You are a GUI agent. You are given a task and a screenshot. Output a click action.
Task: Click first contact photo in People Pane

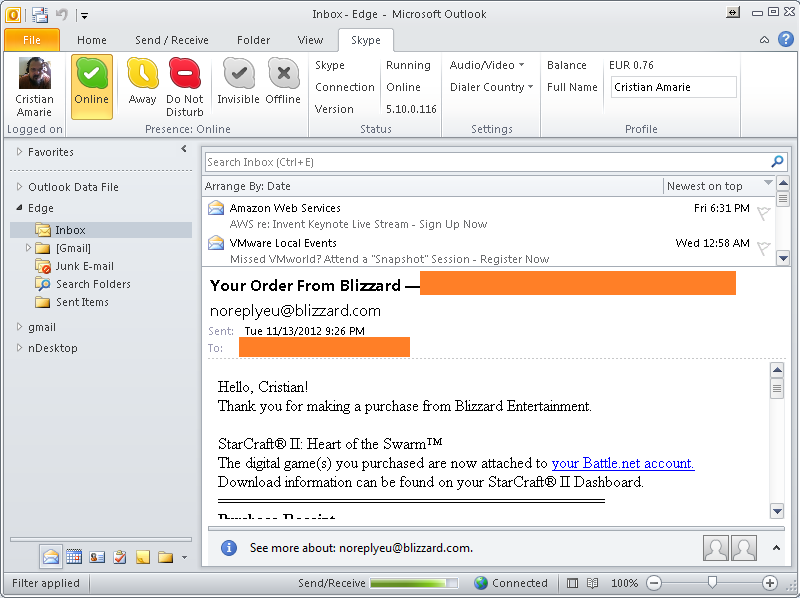coord(715,548)
